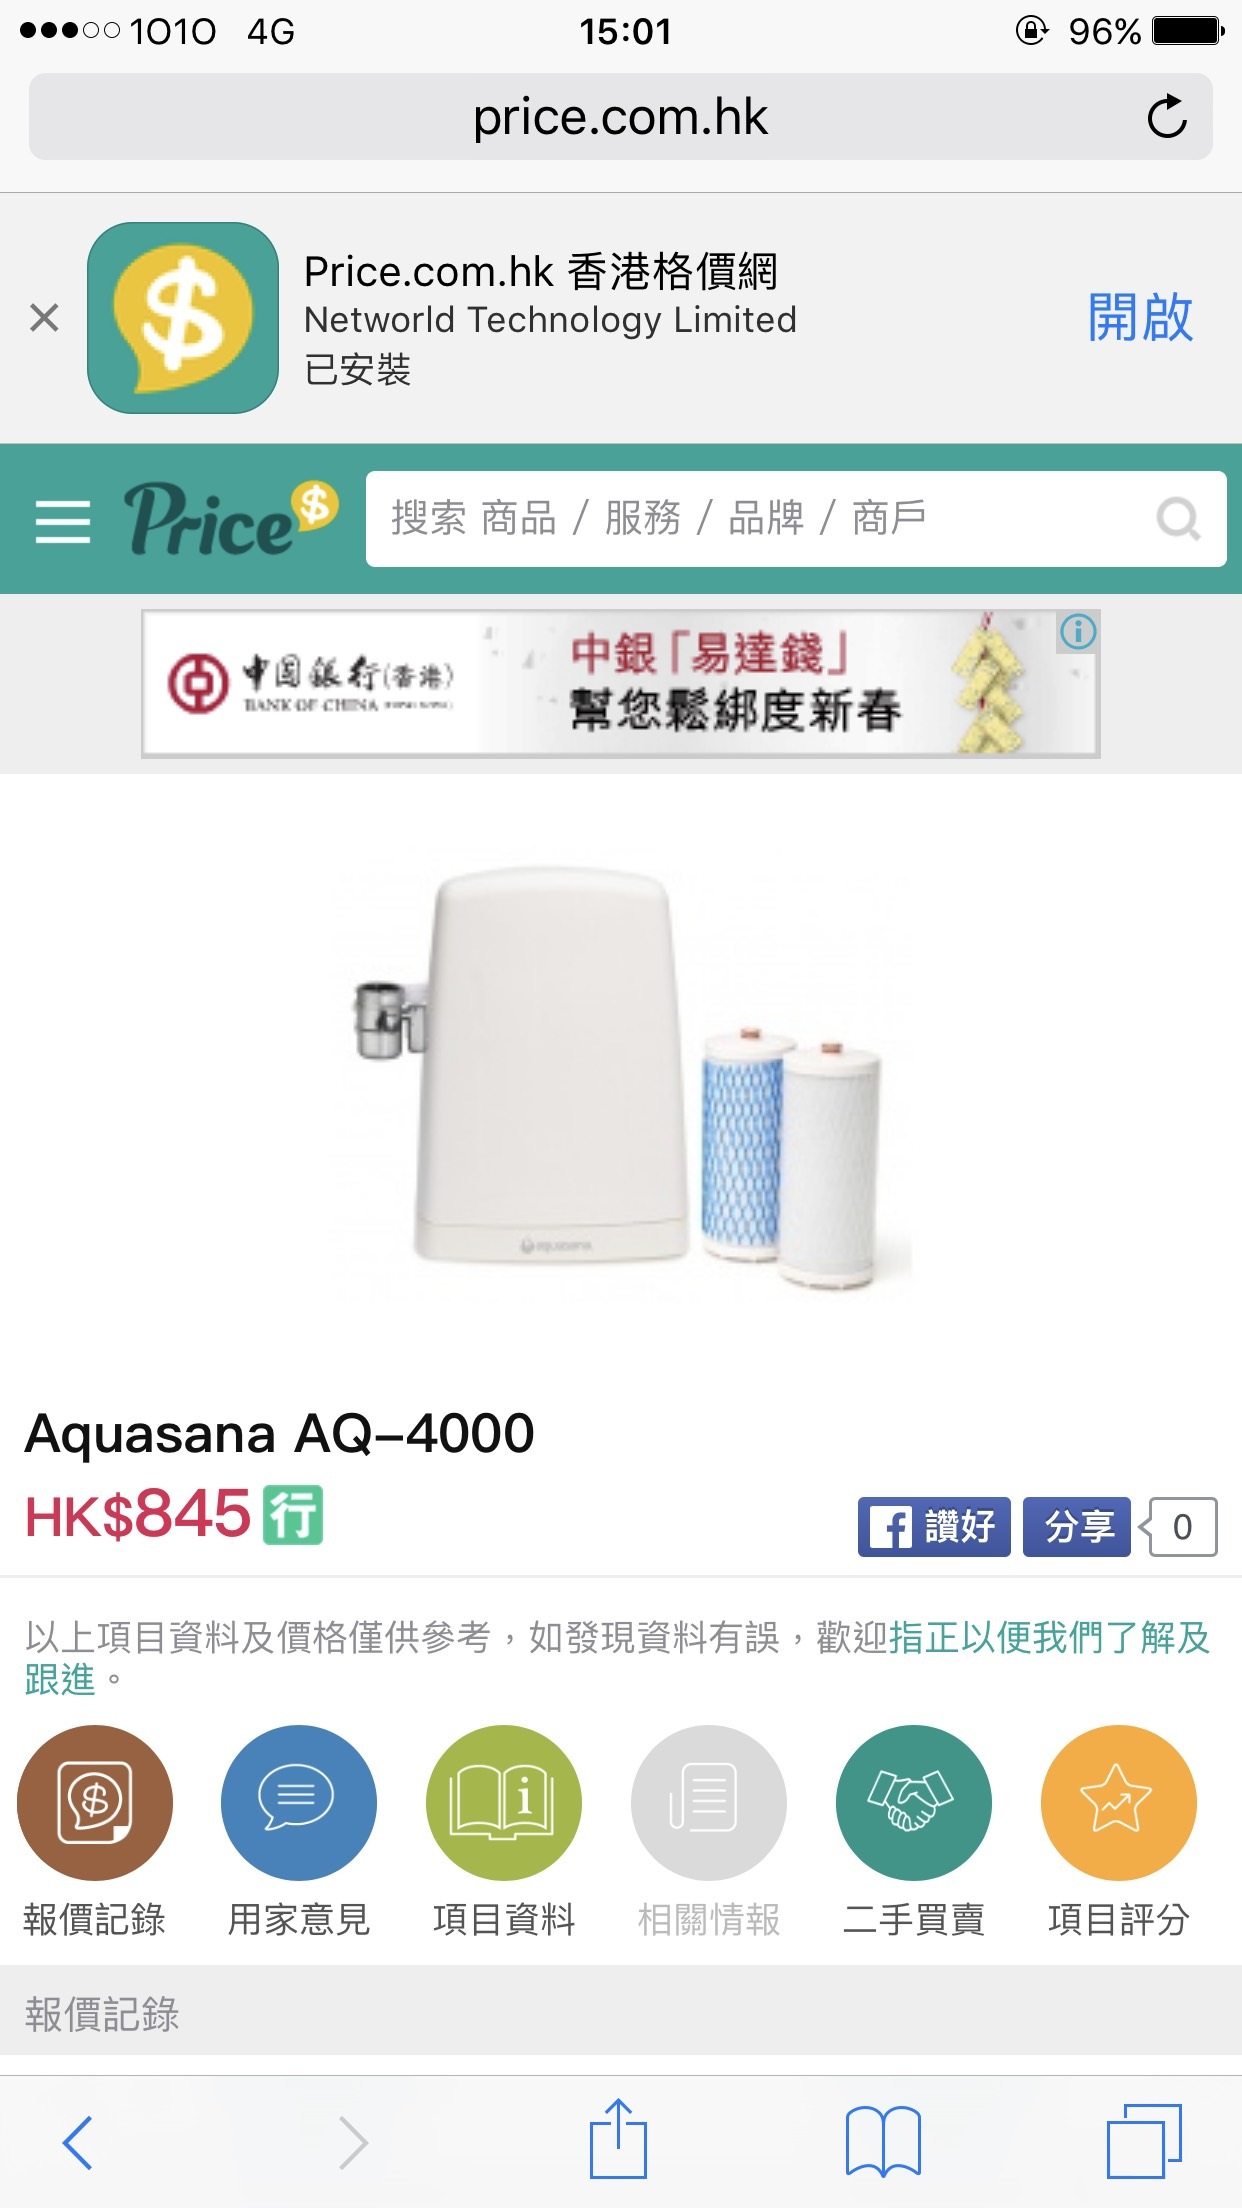The width and height of the screenshot is (1242, 2208).
Task: Go back to the previous page
Action: (x=78, y=2142)
